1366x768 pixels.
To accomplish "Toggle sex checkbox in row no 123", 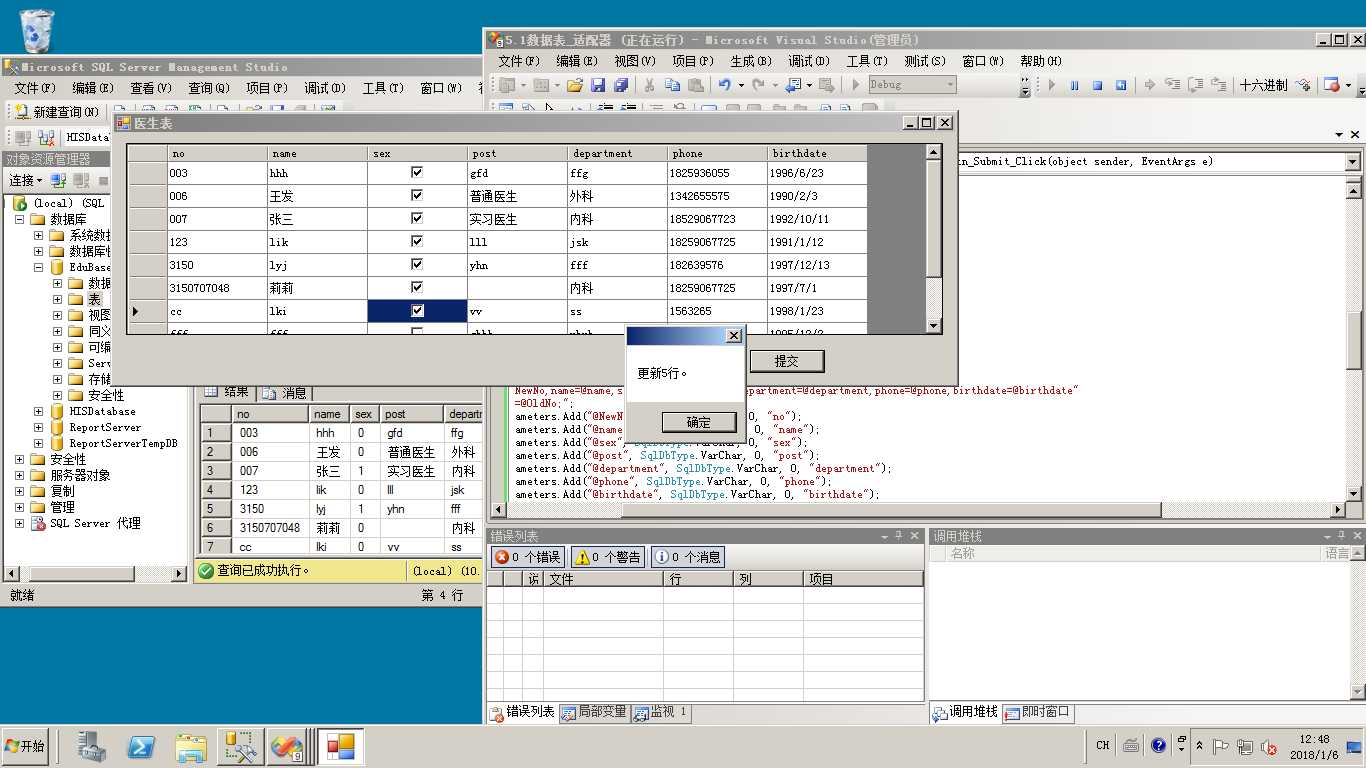I will pyautogui.click(x=417, y=242).
